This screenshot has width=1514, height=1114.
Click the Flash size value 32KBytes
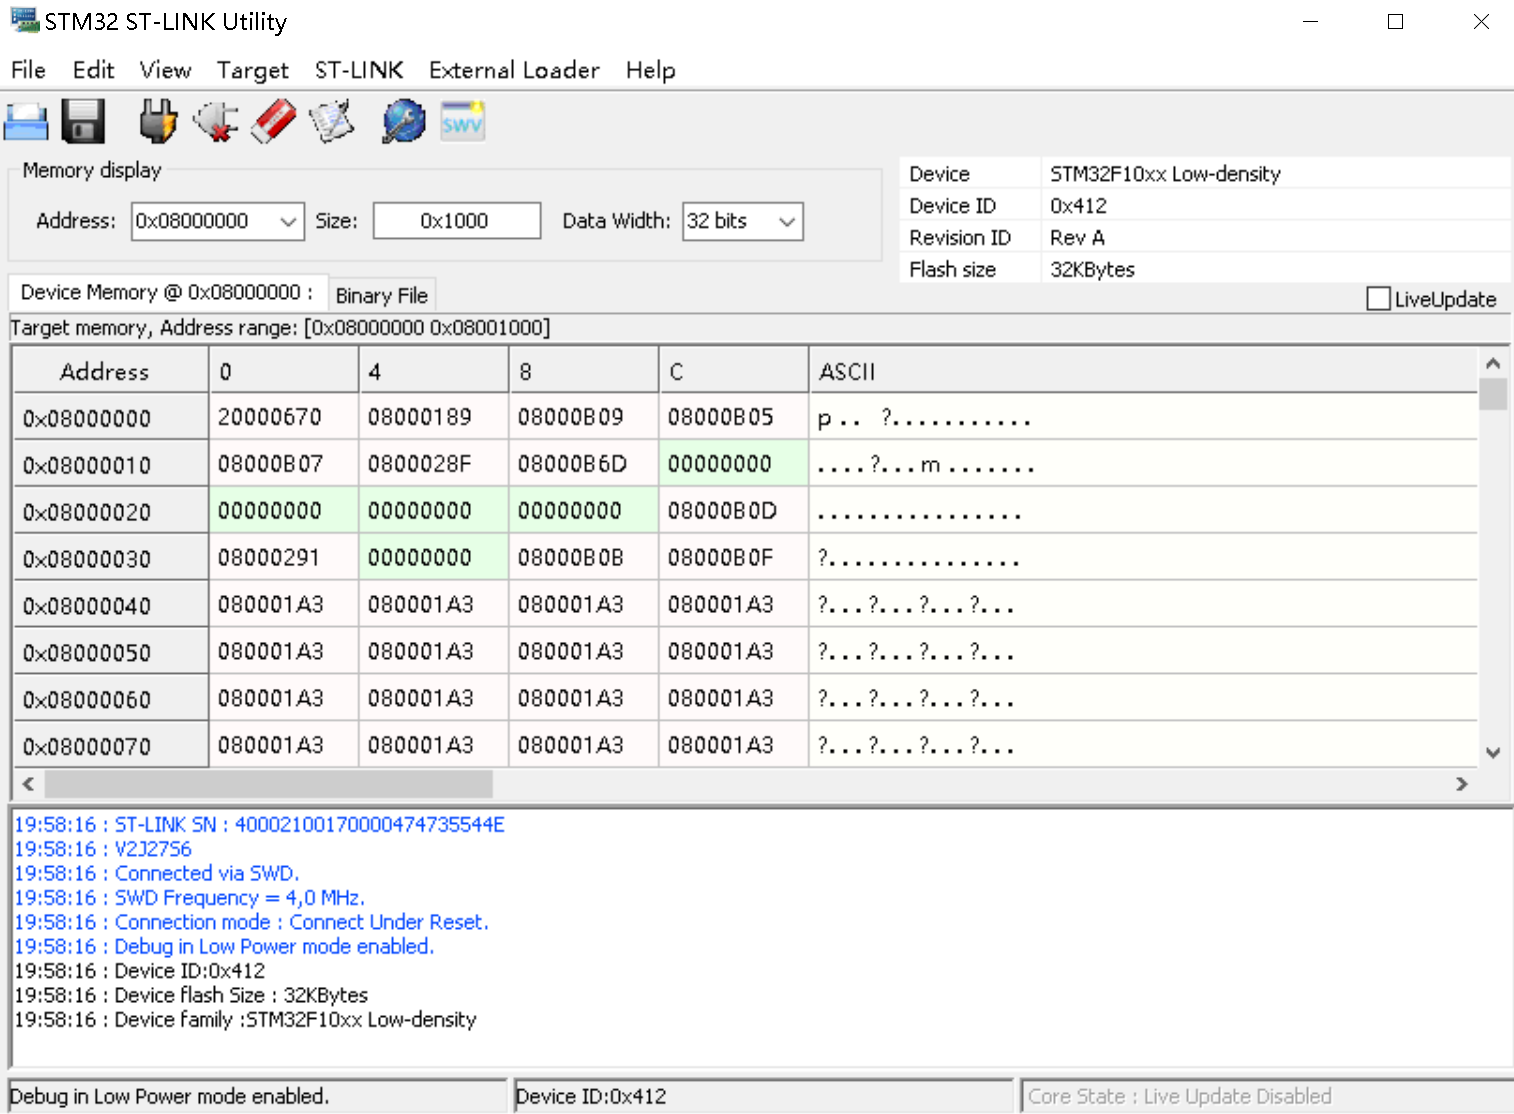coord(1092,270)
